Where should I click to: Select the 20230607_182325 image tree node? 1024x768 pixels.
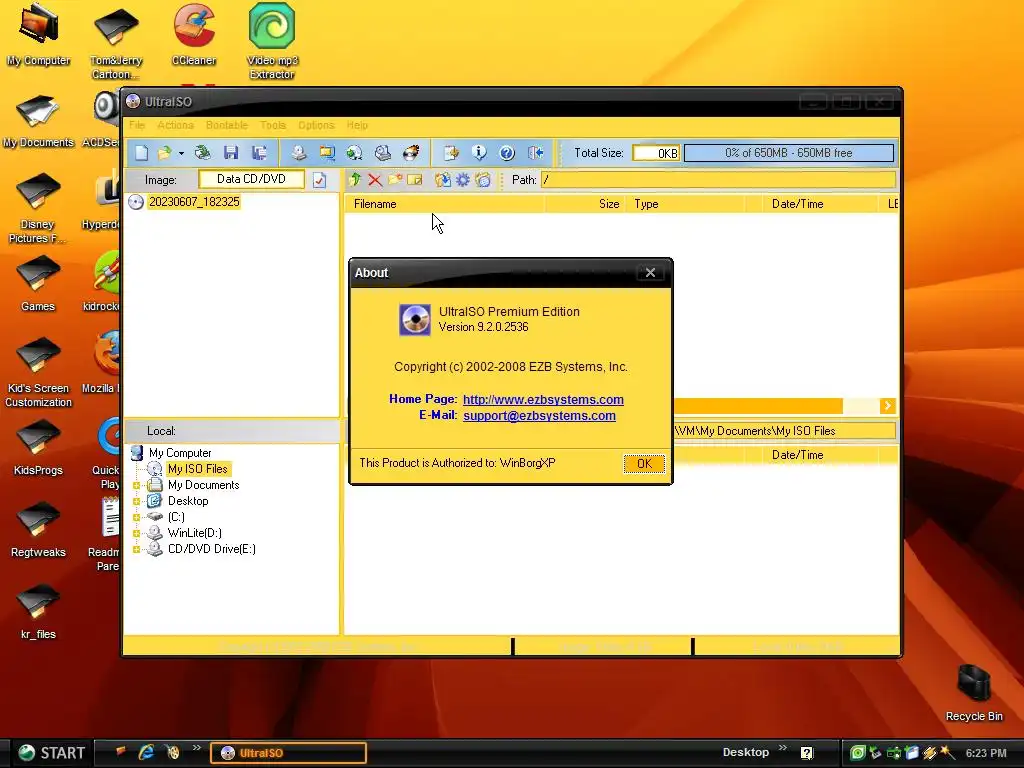[x=194, y=202]
